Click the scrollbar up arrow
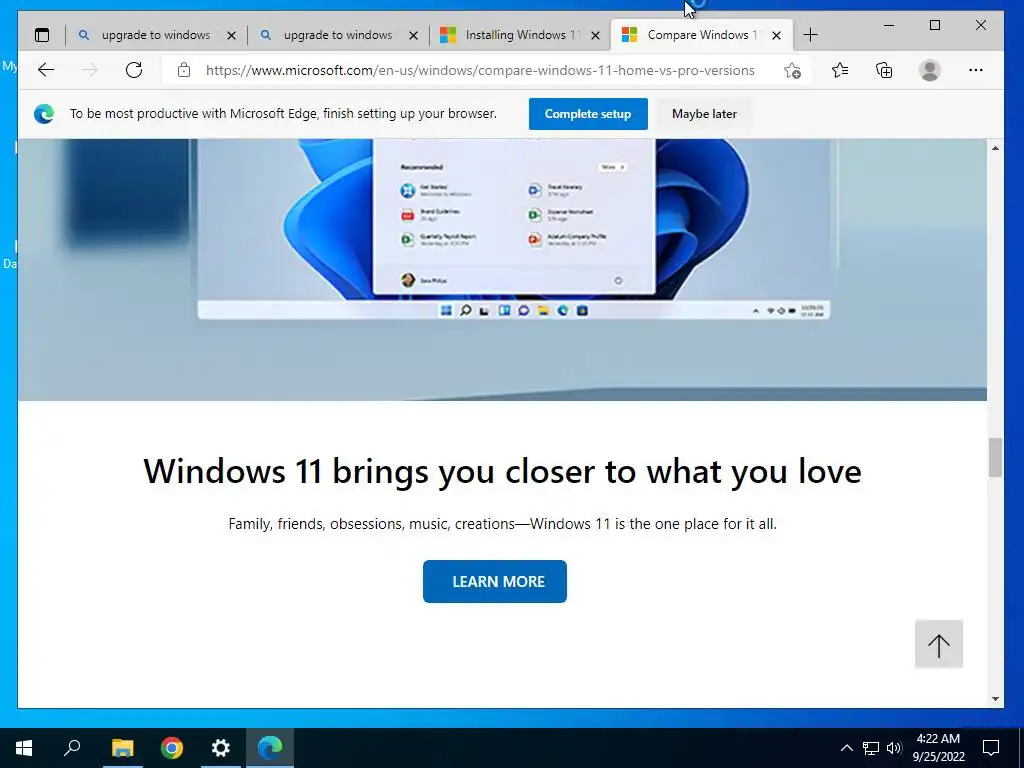The image size is (1024, 768). pos(995,148)
